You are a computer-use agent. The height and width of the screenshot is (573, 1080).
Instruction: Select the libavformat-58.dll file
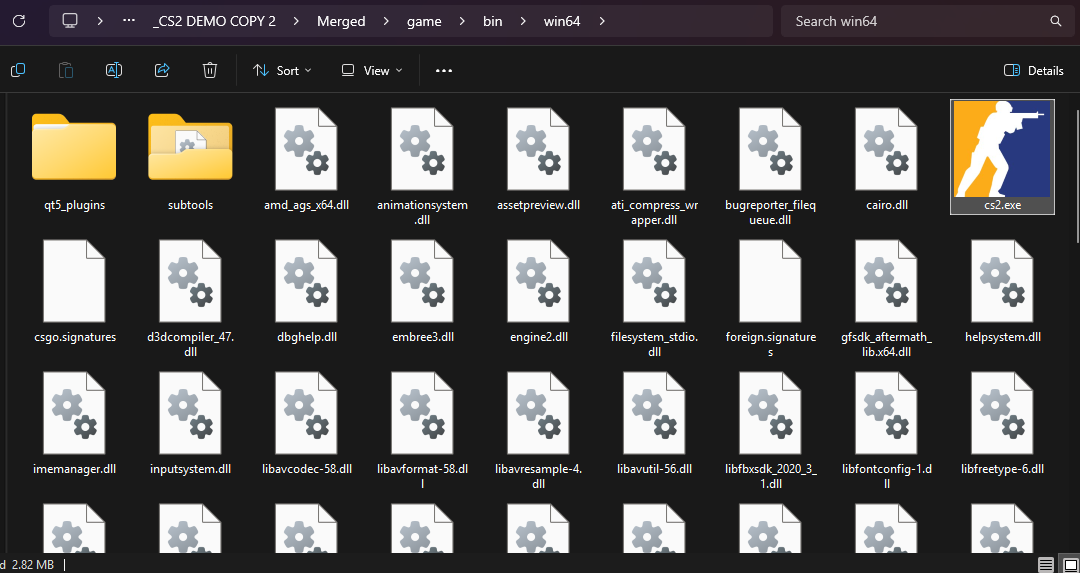point(422,432)
